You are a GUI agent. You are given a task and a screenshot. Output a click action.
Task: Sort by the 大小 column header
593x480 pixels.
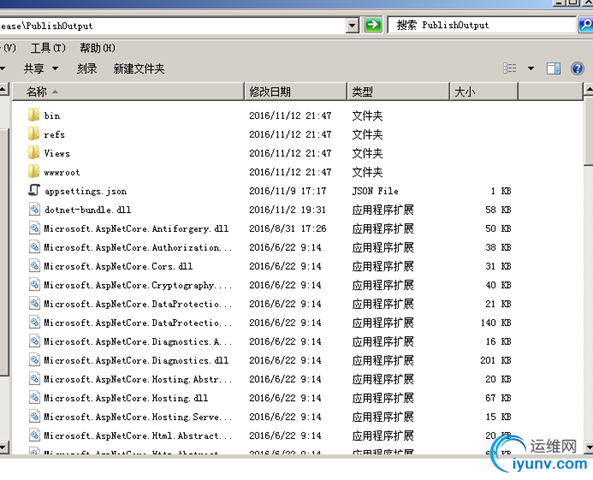coord(484,92)
